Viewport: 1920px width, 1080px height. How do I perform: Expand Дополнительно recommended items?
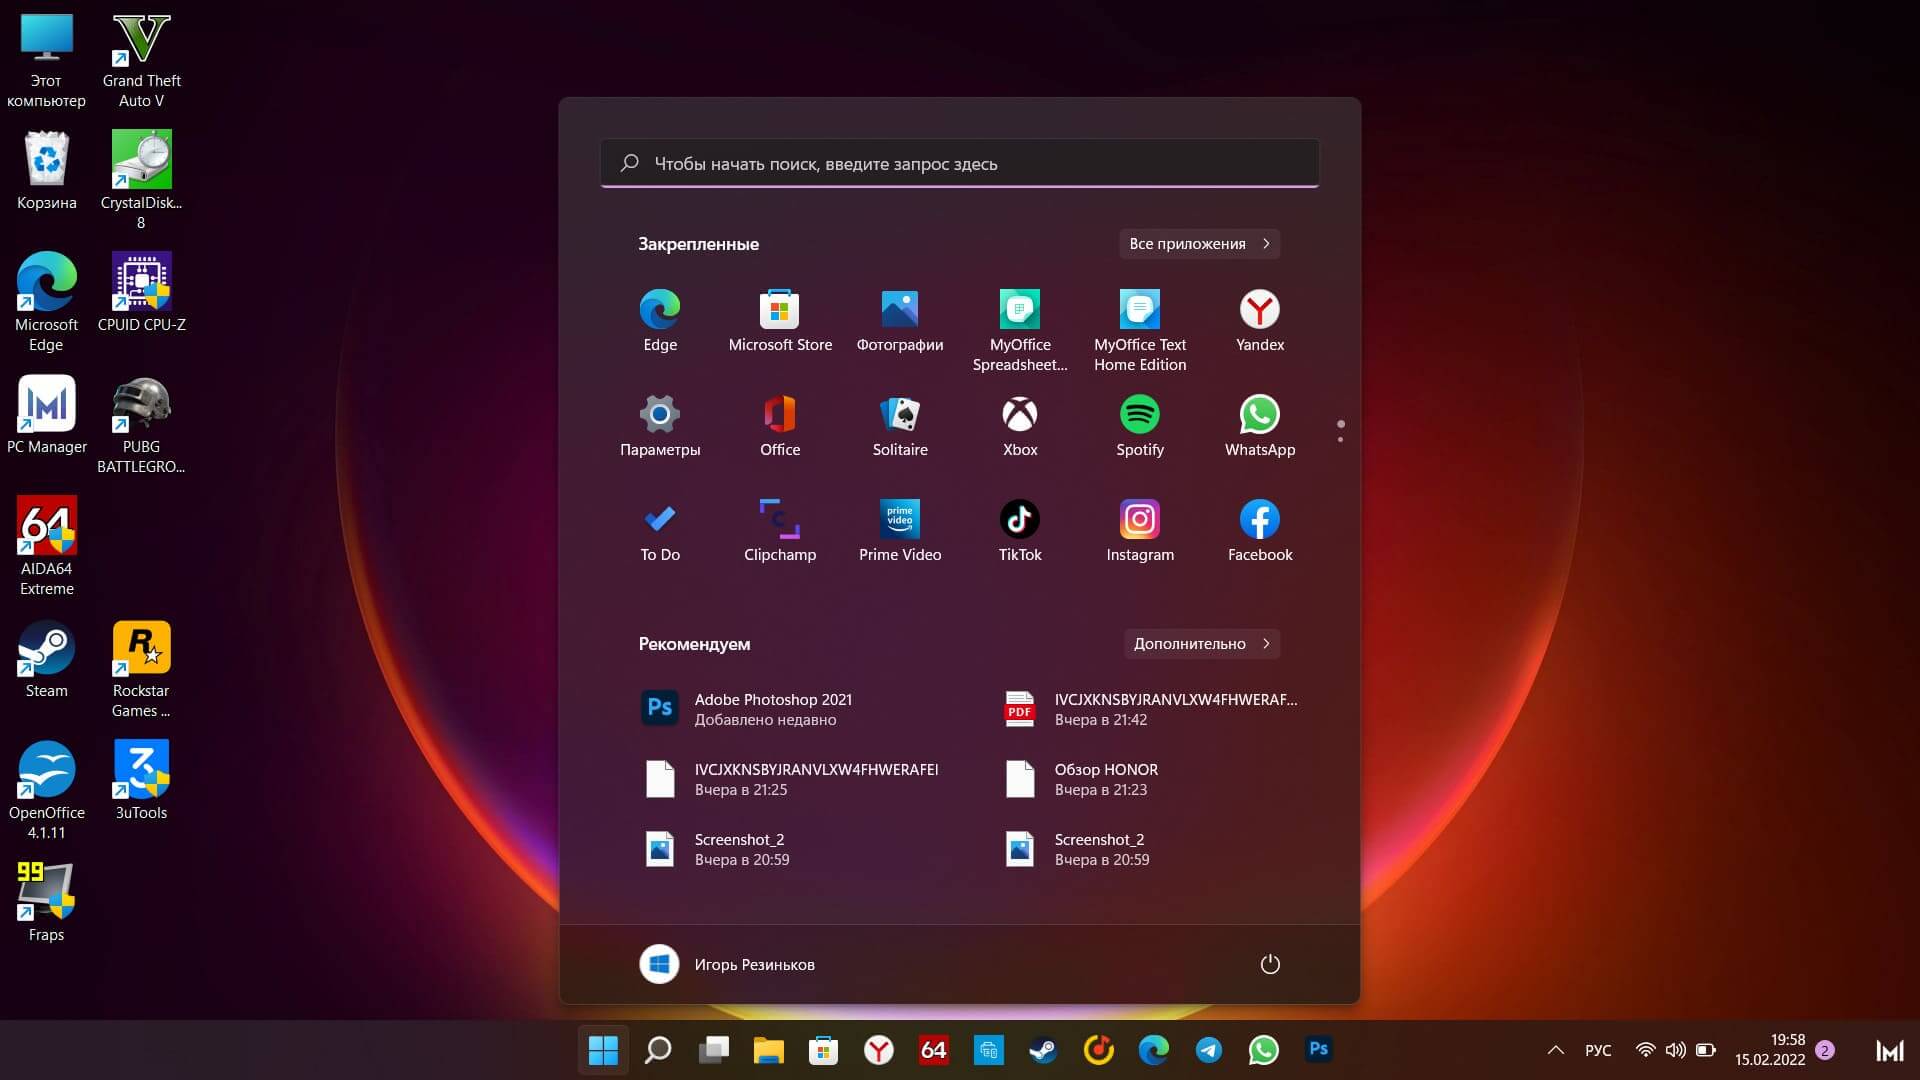1200,644
